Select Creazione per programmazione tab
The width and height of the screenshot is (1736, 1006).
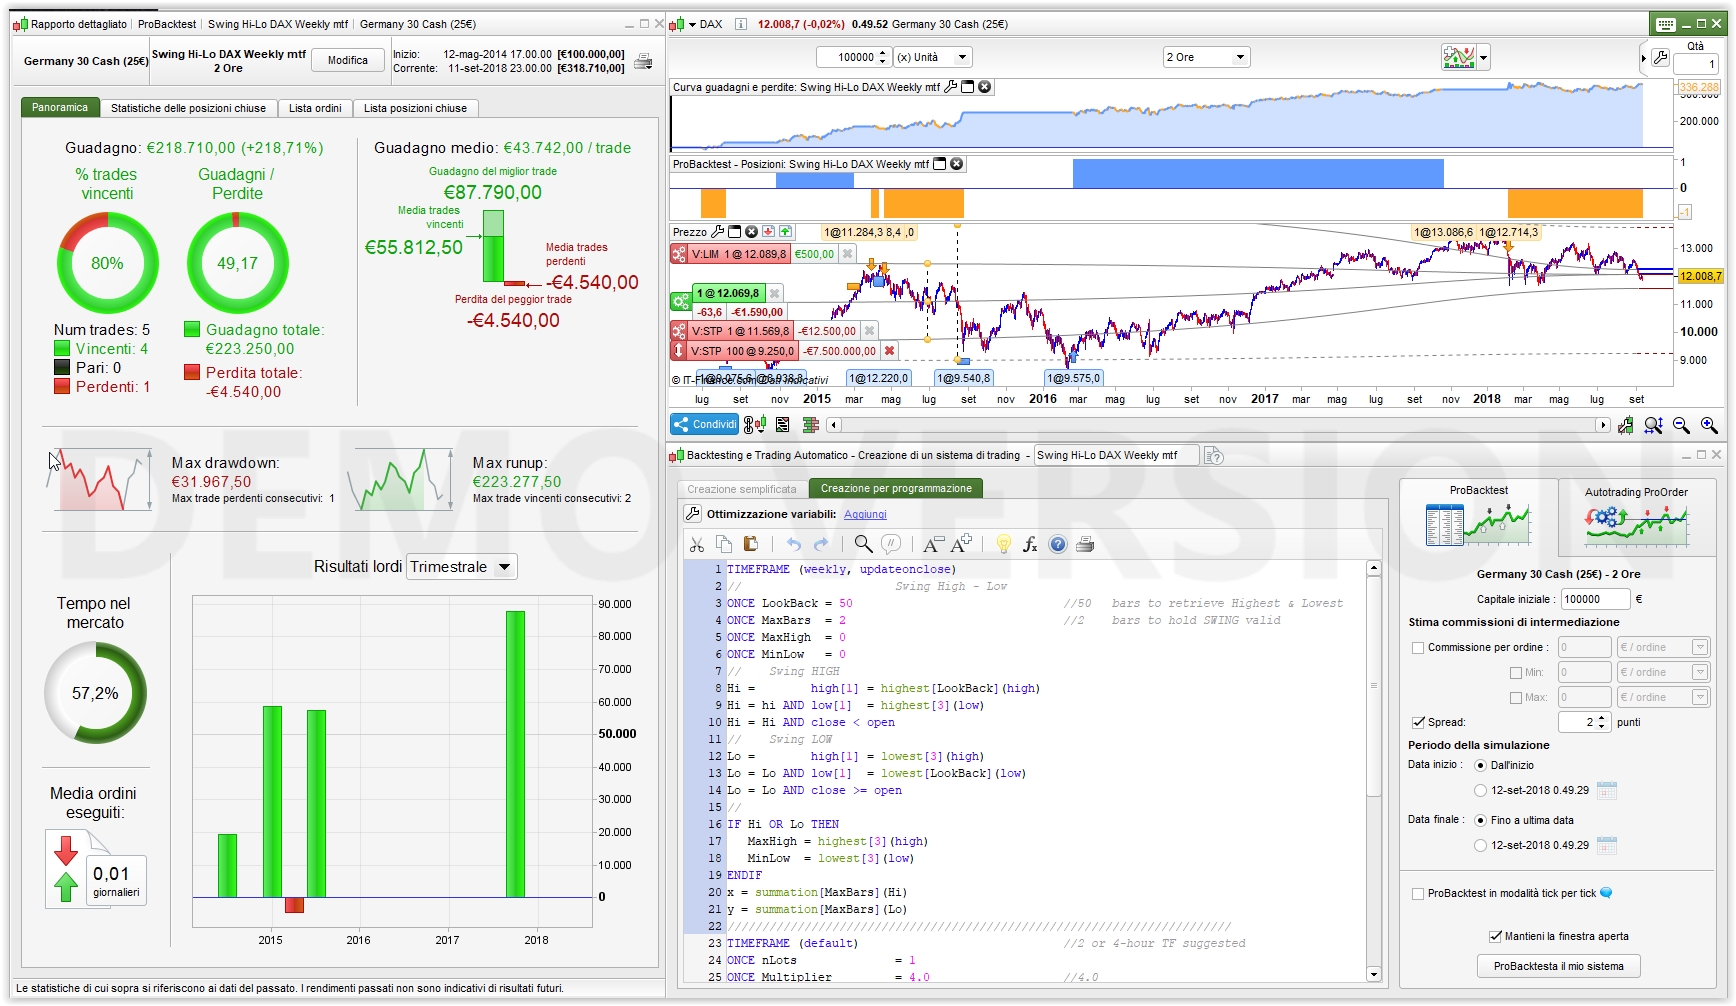(x=896, y=489)
